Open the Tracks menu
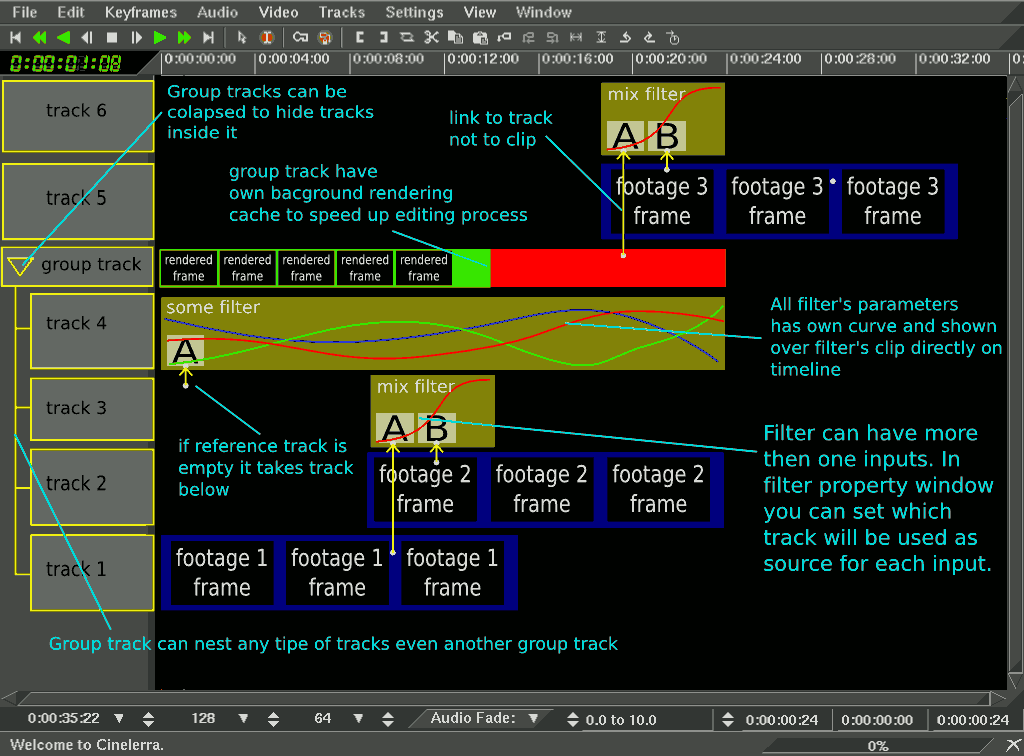This screenshot has width=1024, height=756. 342,12
